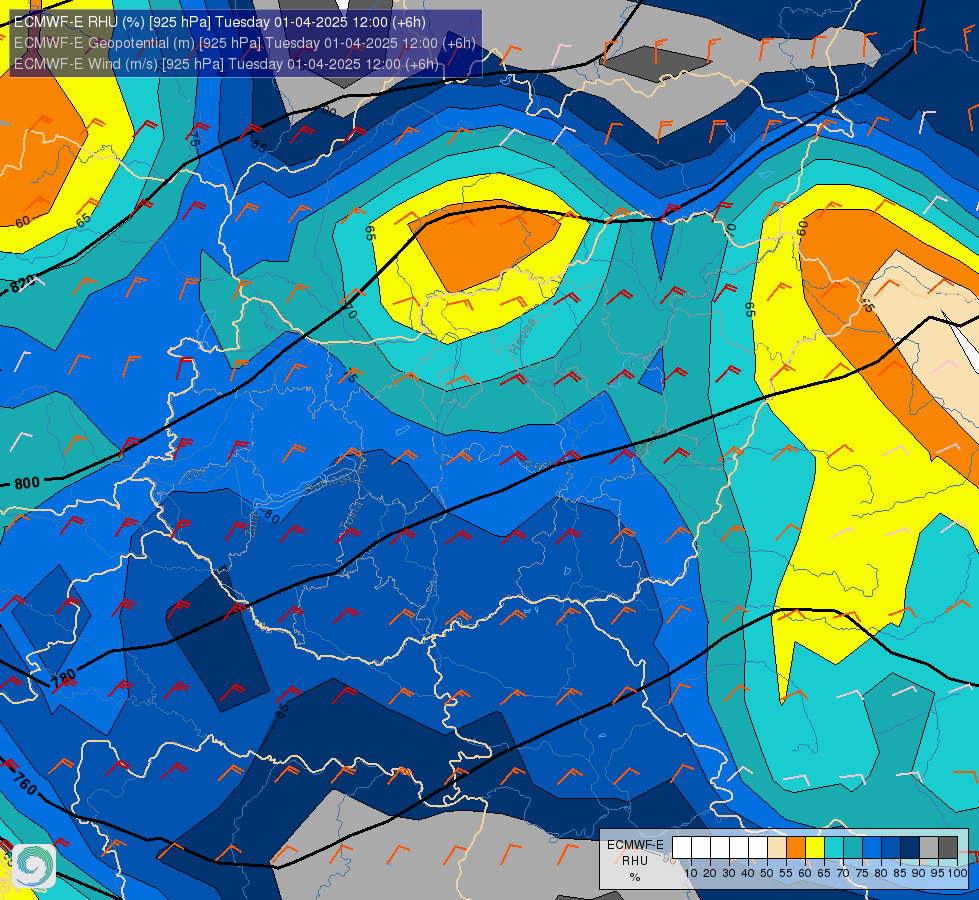This screenshot has height=900, width=979.
Task: Click the bold 820 geopotential contour label
Action: click(x=23, y=285)
